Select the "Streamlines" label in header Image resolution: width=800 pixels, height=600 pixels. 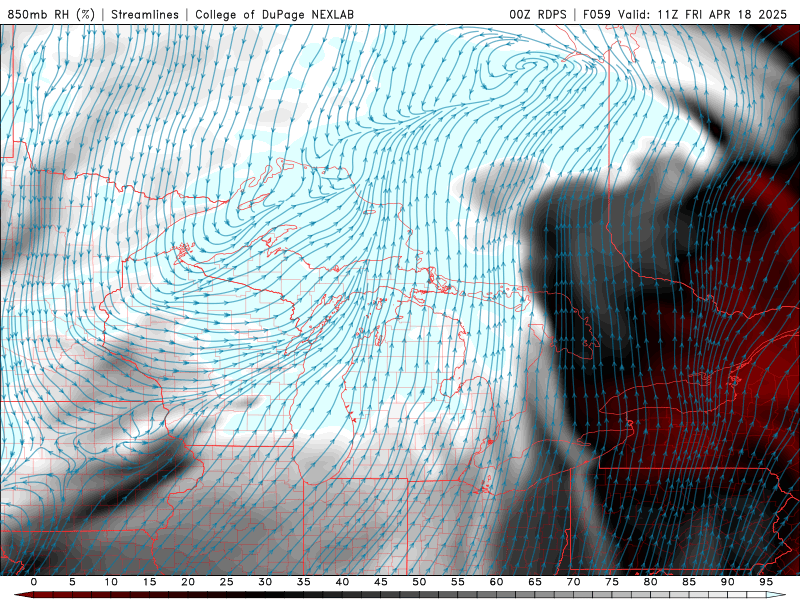[x=145, y=14]
